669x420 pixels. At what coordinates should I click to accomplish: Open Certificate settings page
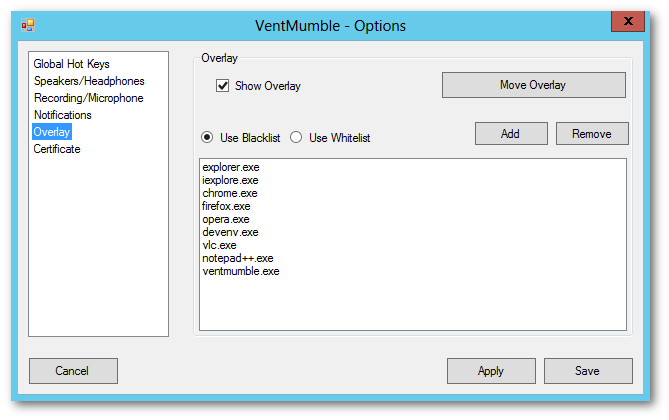tap(57, 149)
